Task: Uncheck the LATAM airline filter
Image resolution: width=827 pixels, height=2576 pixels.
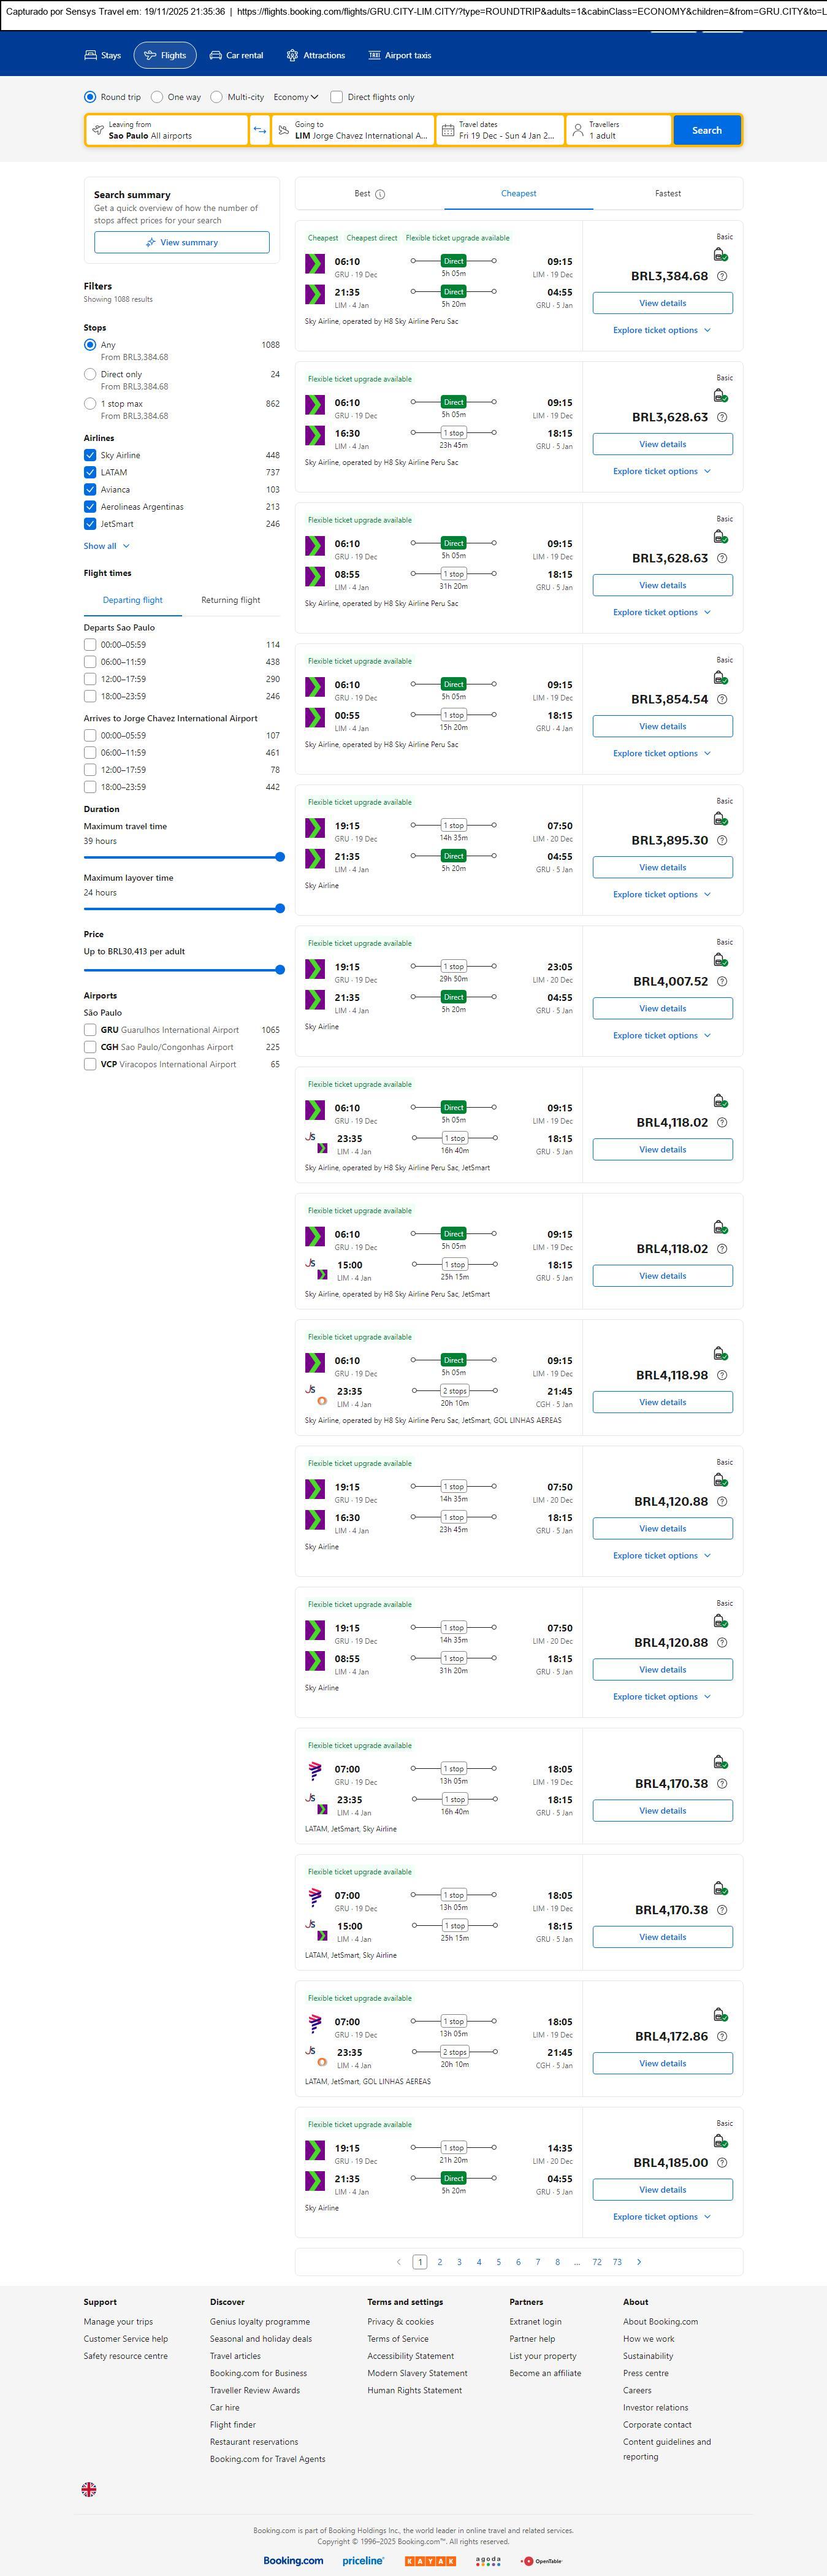Action: pyautogui.click(x=90, y=472)
